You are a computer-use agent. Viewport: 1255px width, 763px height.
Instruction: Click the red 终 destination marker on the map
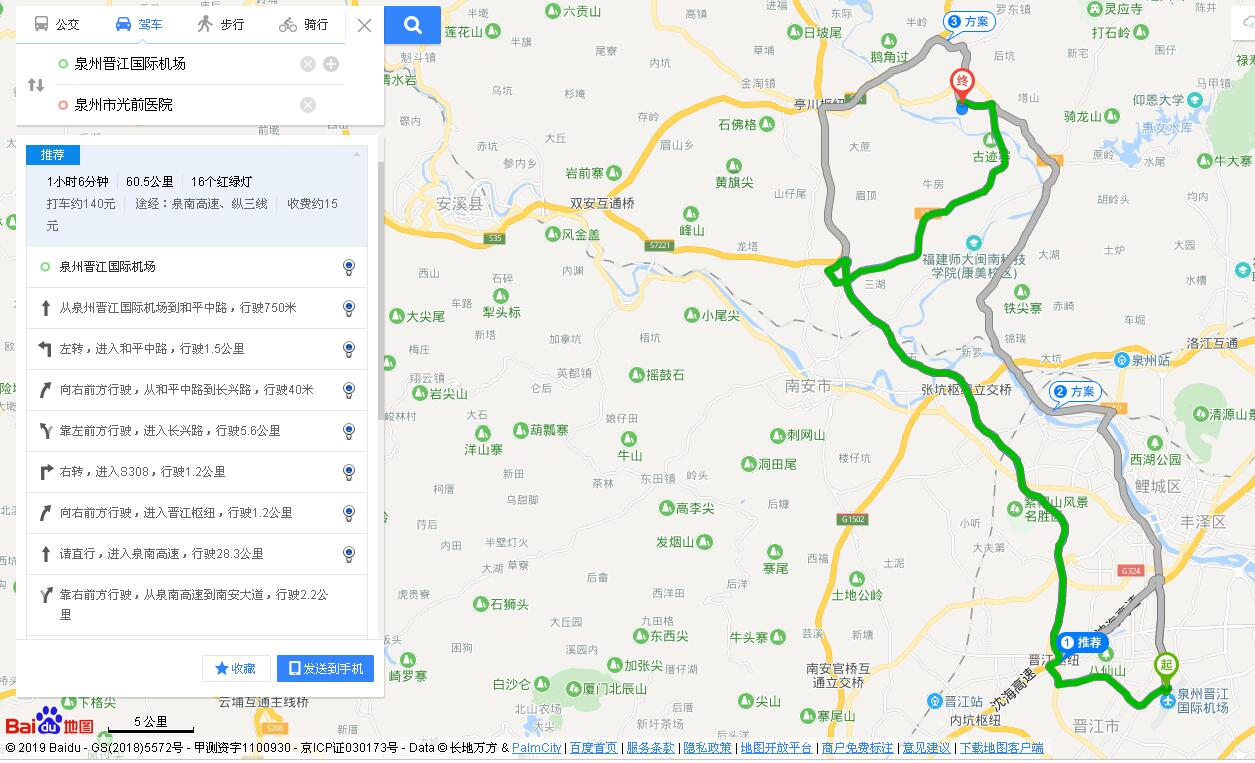(x=962, y=84)
